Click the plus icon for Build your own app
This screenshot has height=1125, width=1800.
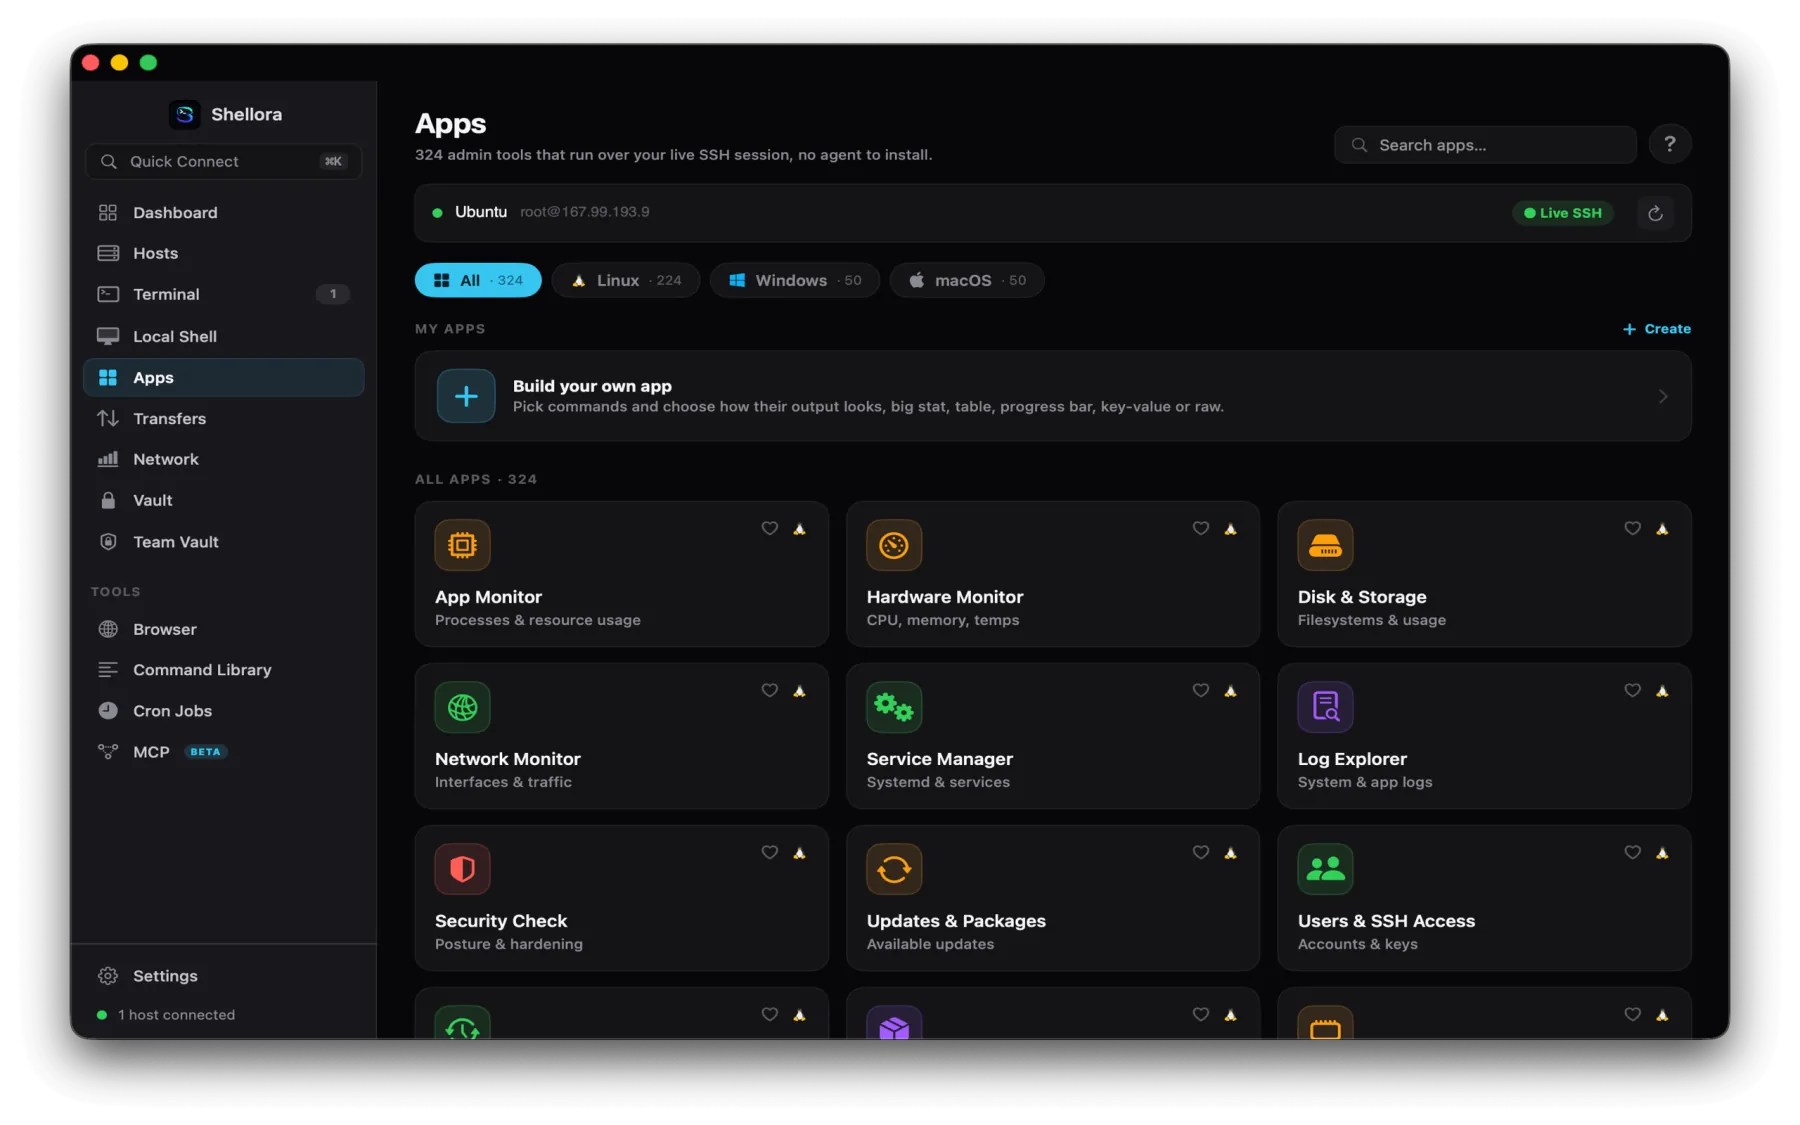pos(466,396)
